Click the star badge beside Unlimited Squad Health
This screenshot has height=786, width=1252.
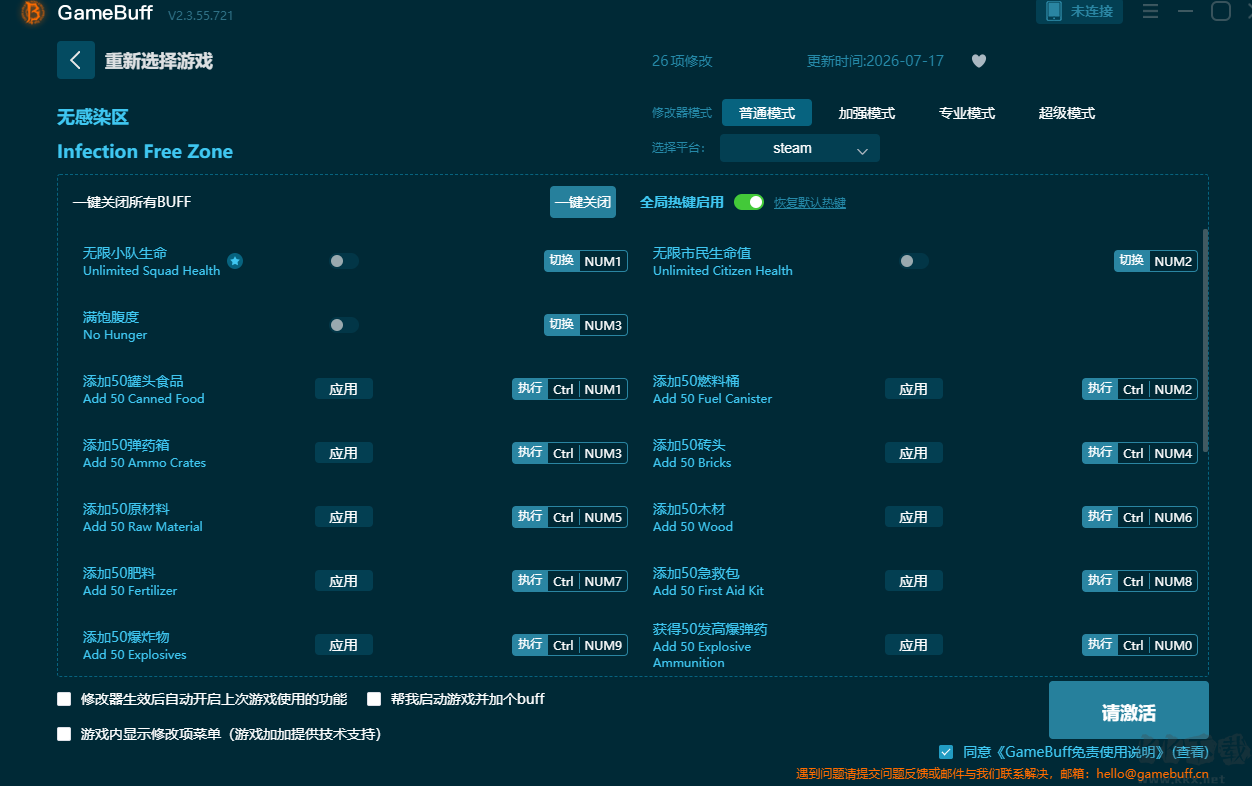point(235,261)
